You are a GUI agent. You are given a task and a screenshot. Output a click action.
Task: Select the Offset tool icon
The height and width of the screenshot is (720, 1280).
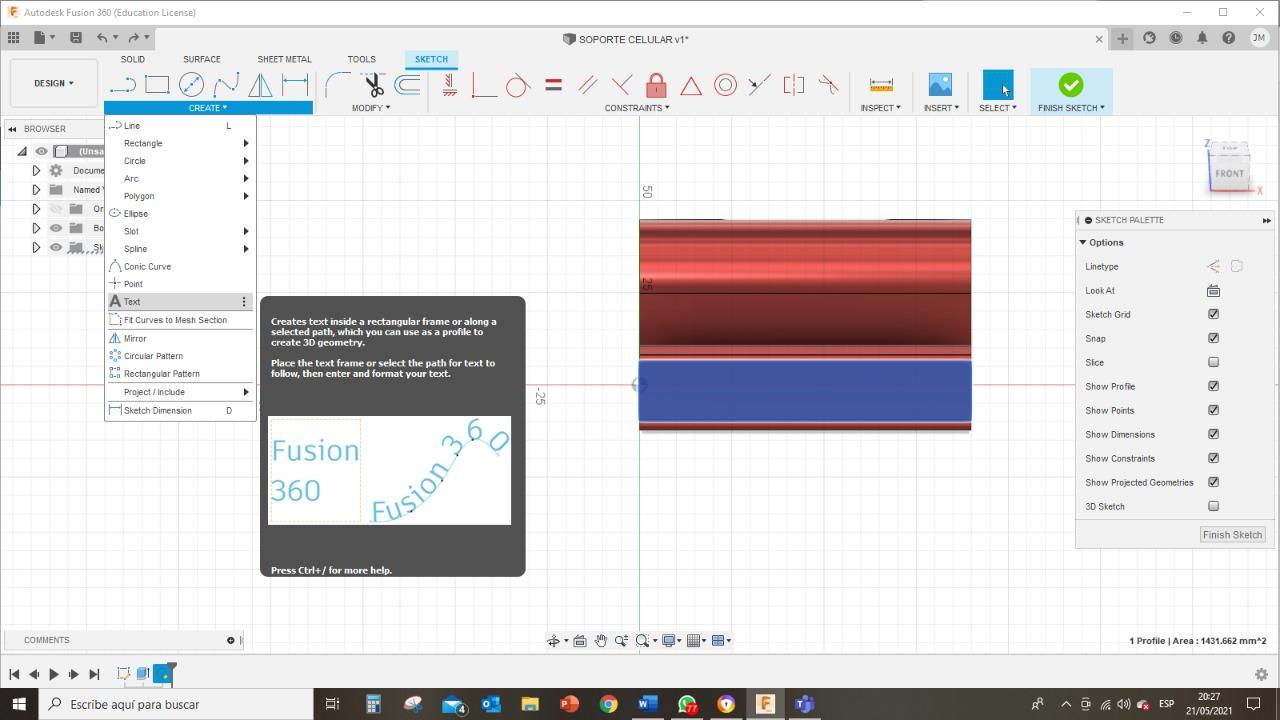[407, 85]
